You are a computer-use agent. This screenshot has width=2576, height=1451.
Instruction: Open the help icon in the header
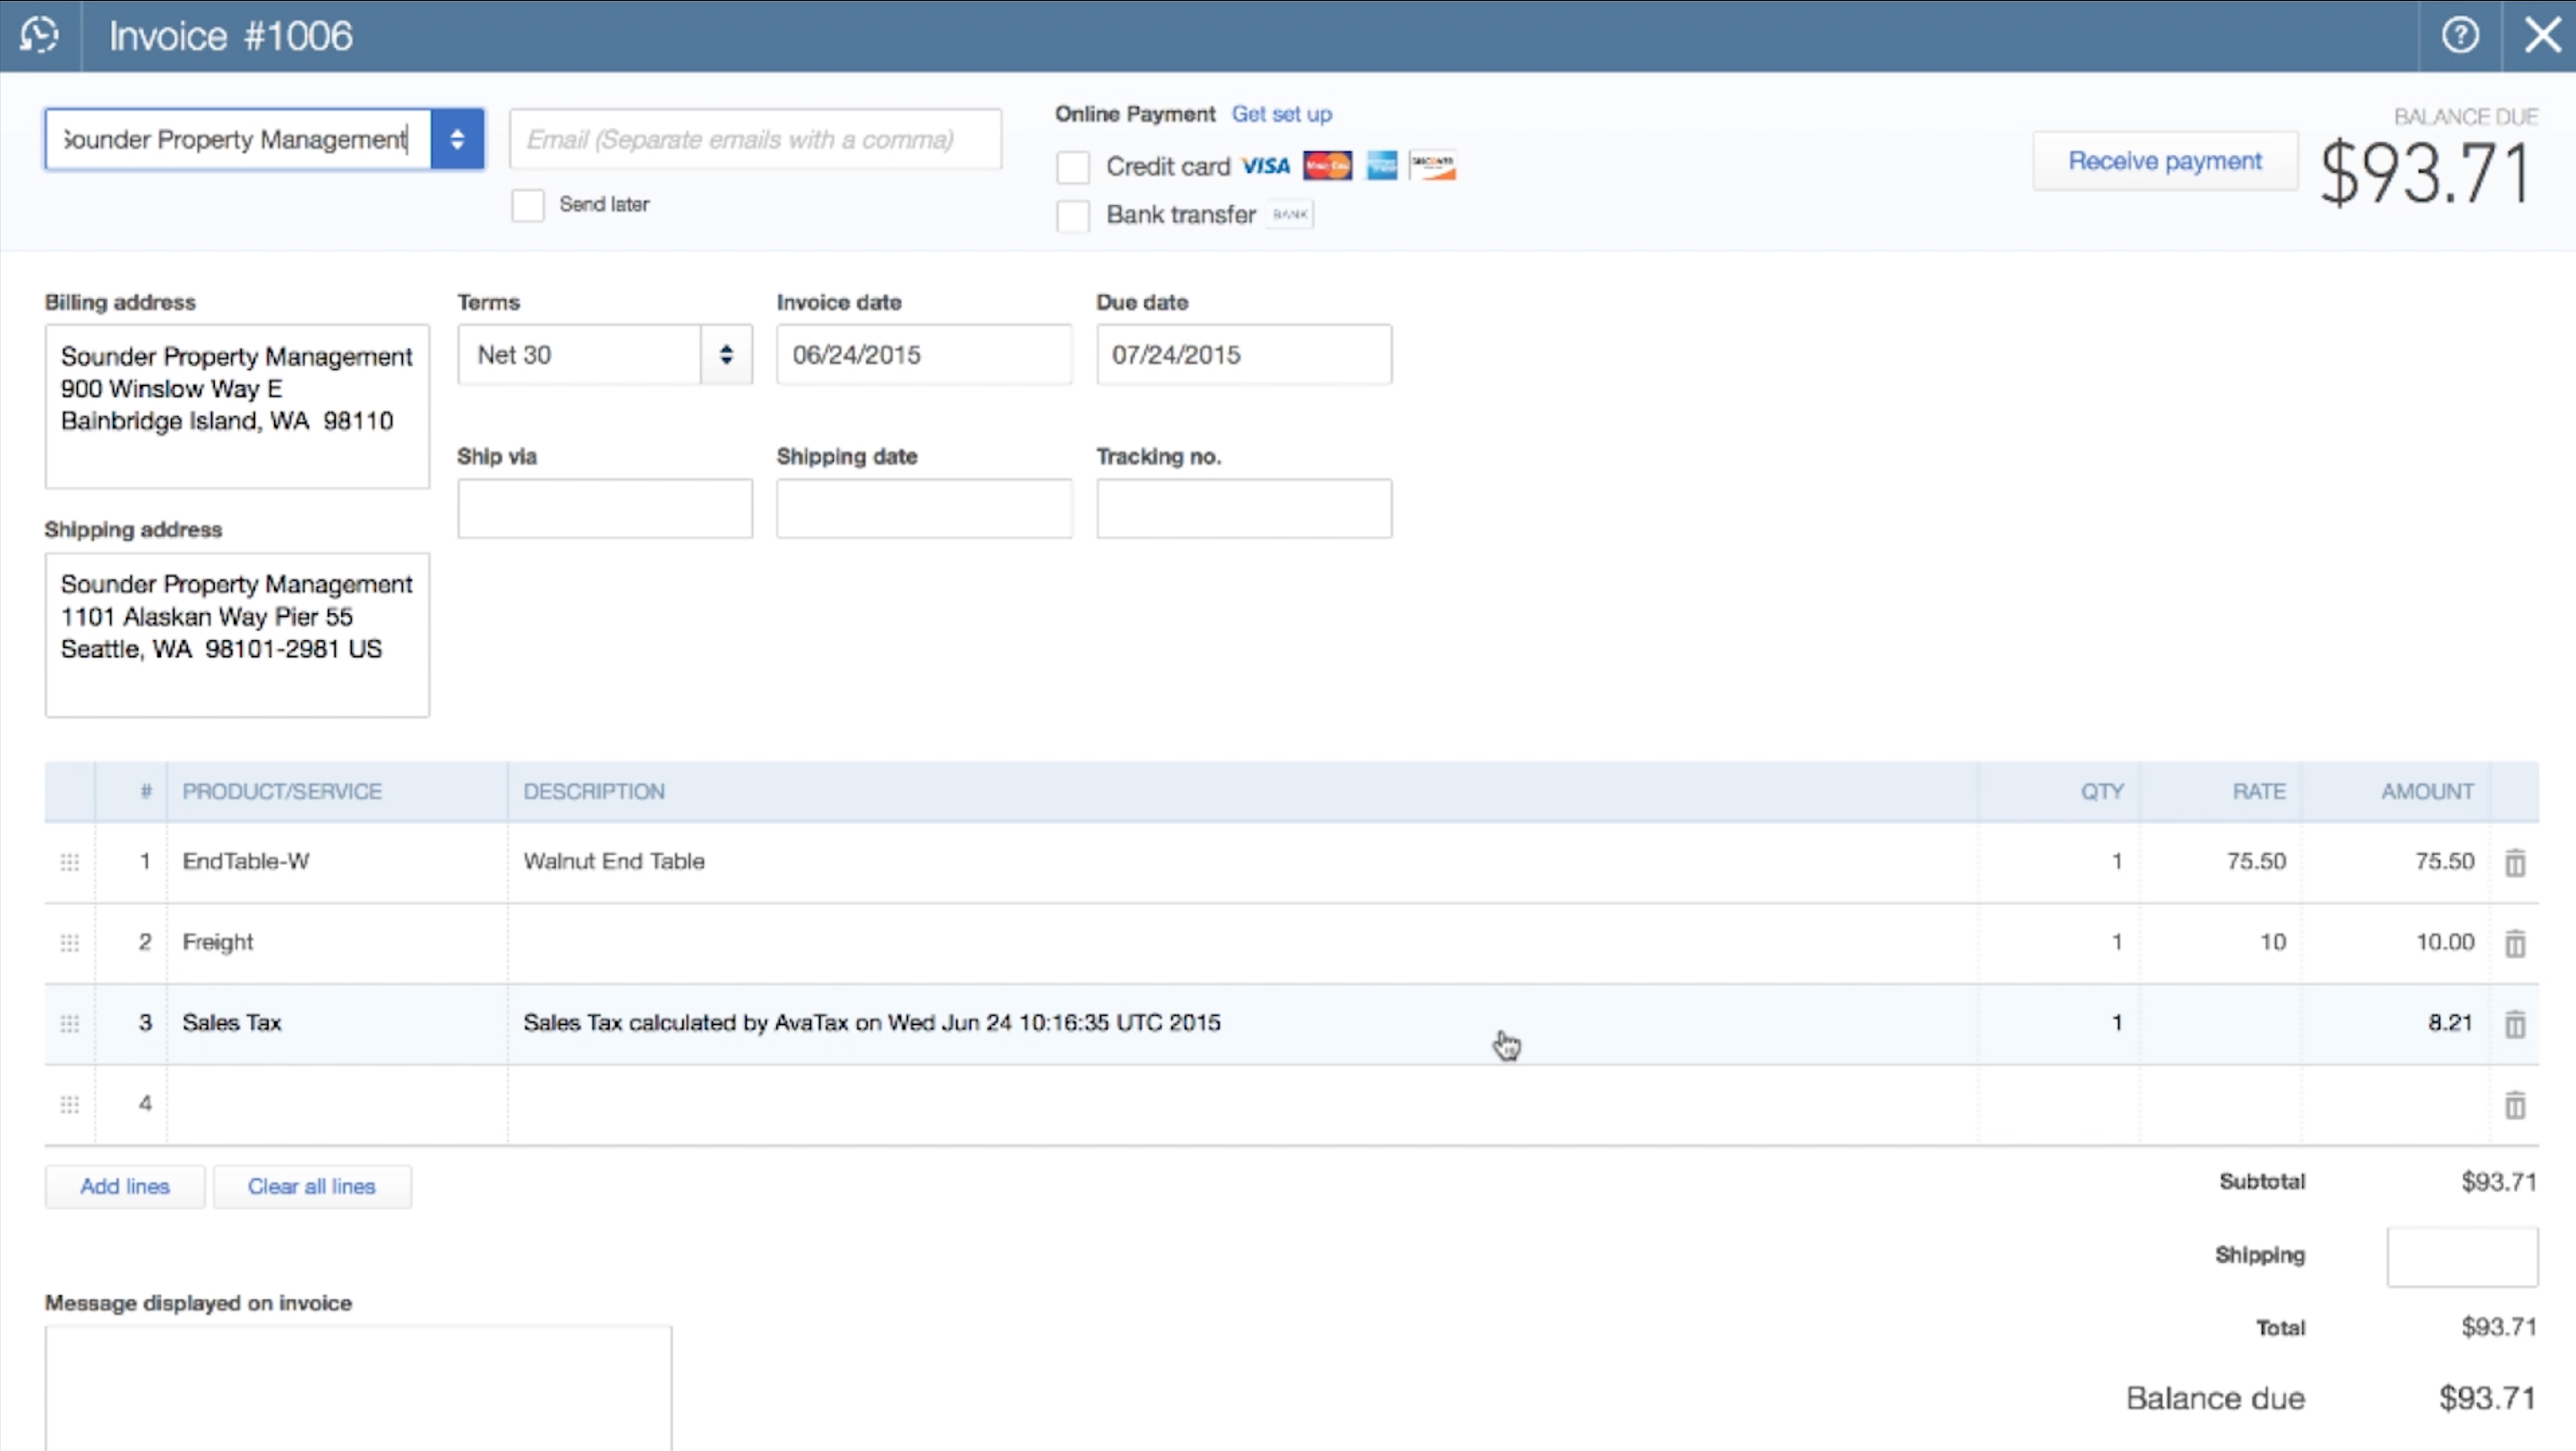tap(2461, 35)
